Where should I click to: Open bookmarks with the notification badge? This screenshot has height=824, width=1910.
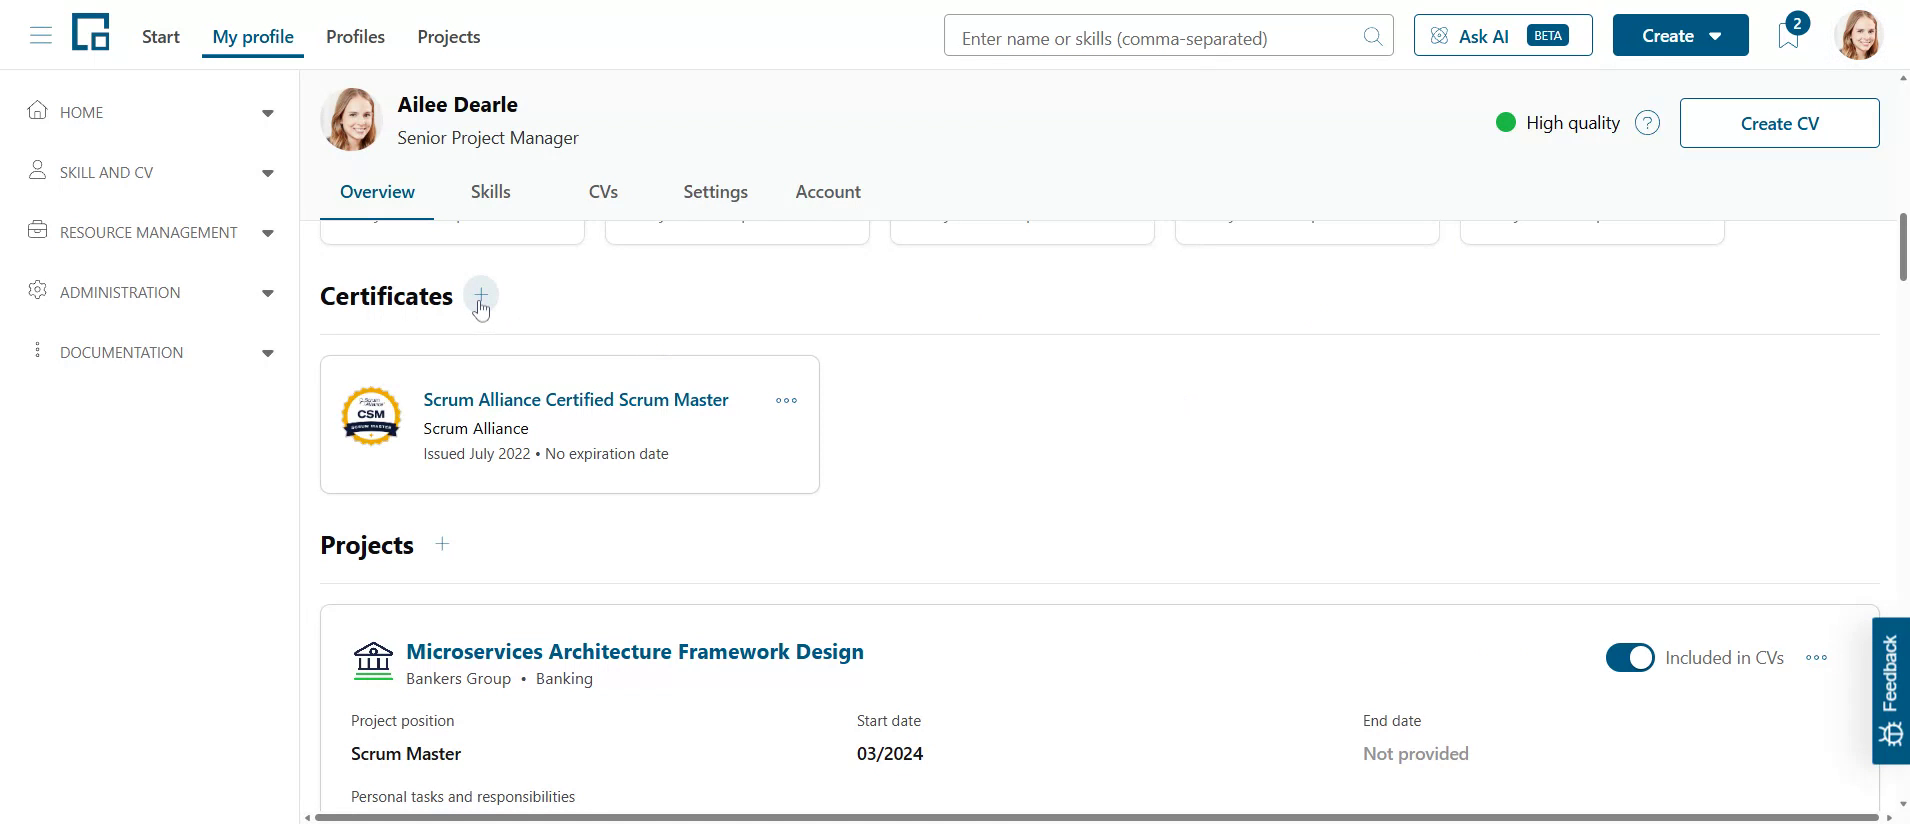pos(1789,35)
